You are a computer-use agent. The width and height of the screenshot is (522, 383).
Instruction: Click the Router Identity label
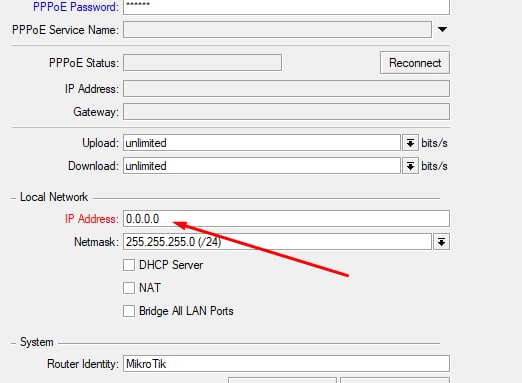83,364
